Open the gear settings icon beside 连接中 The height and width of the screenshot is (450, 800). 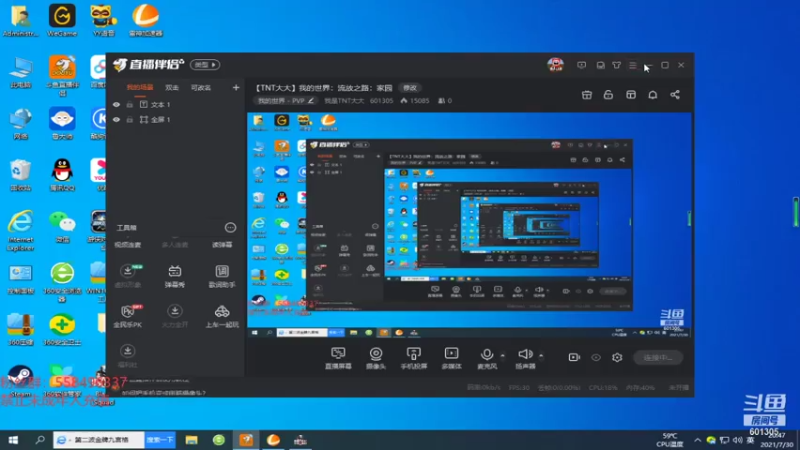(617, 357)
